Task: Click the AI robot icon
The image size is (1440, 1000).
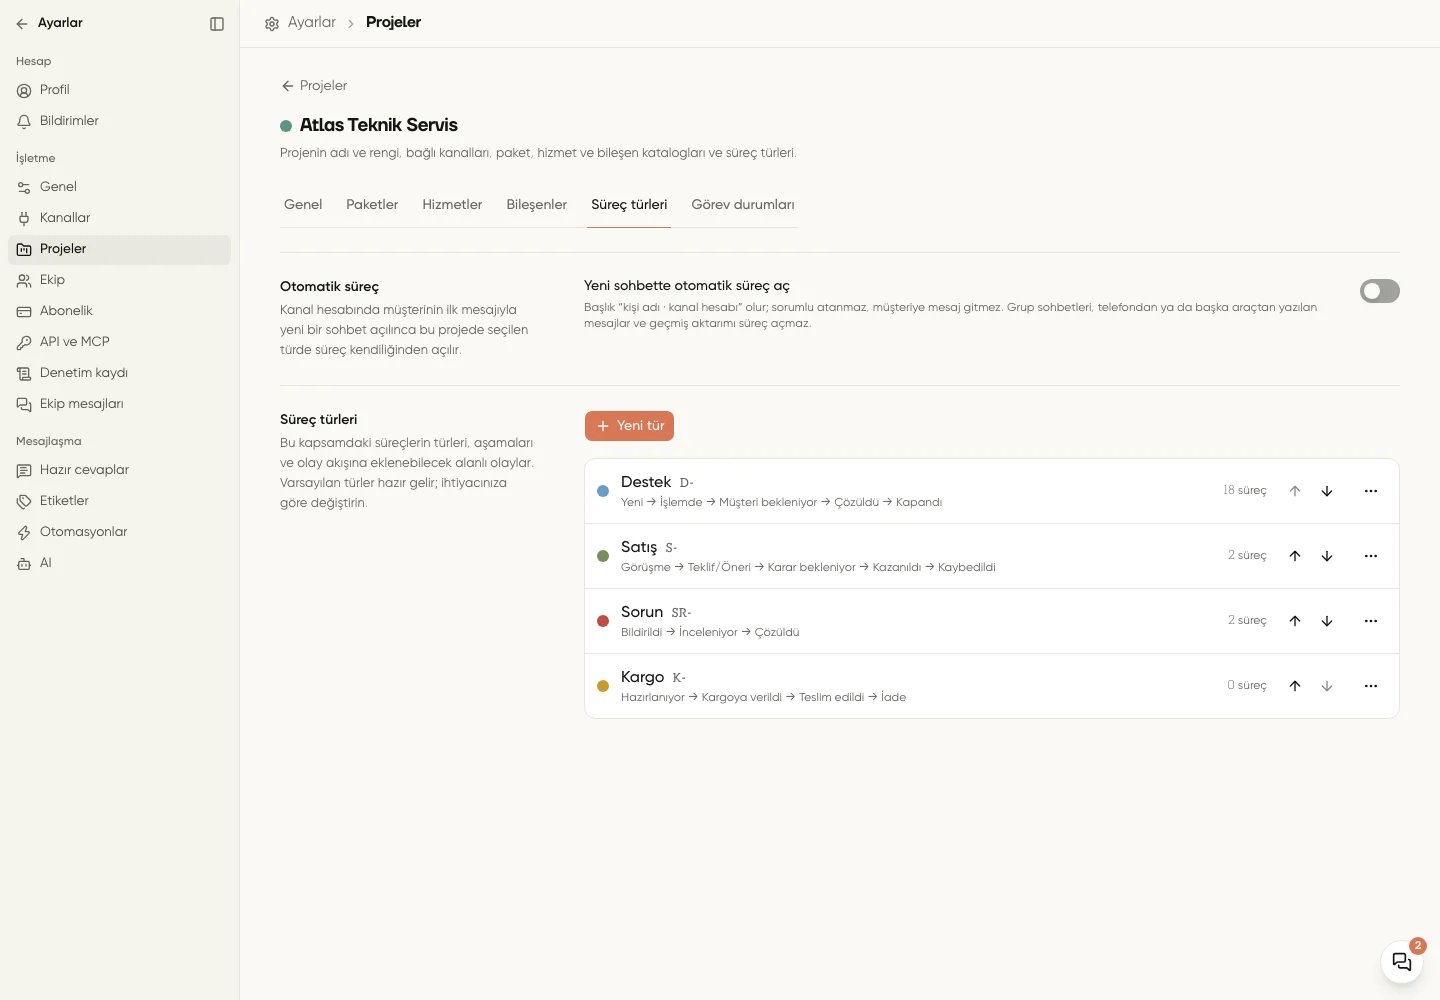Action: point(24,563)
